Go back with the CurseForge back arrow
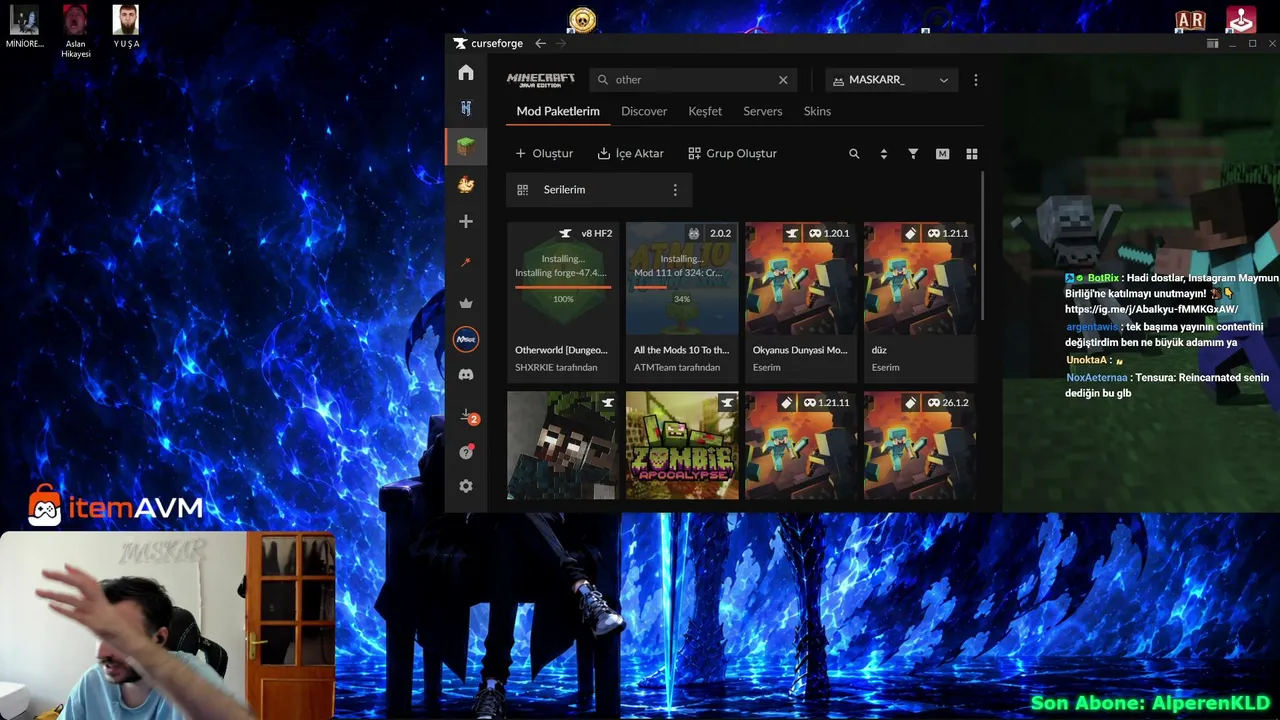 540,43
